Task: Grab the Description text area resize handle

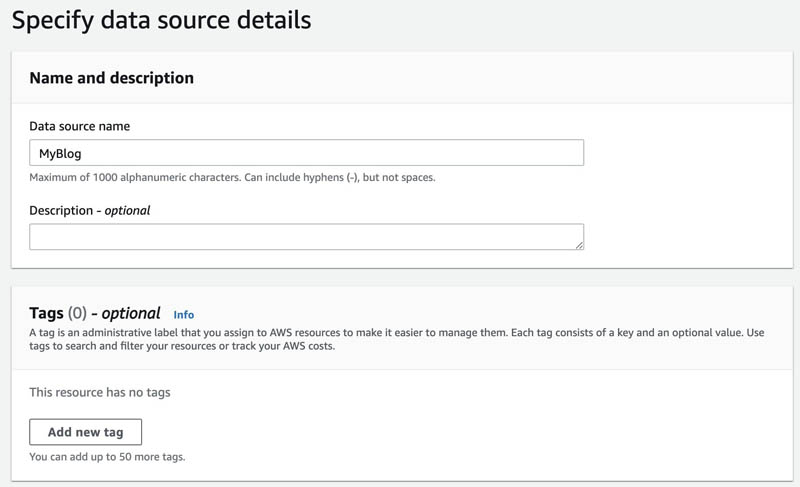Action: coord(579,245)
